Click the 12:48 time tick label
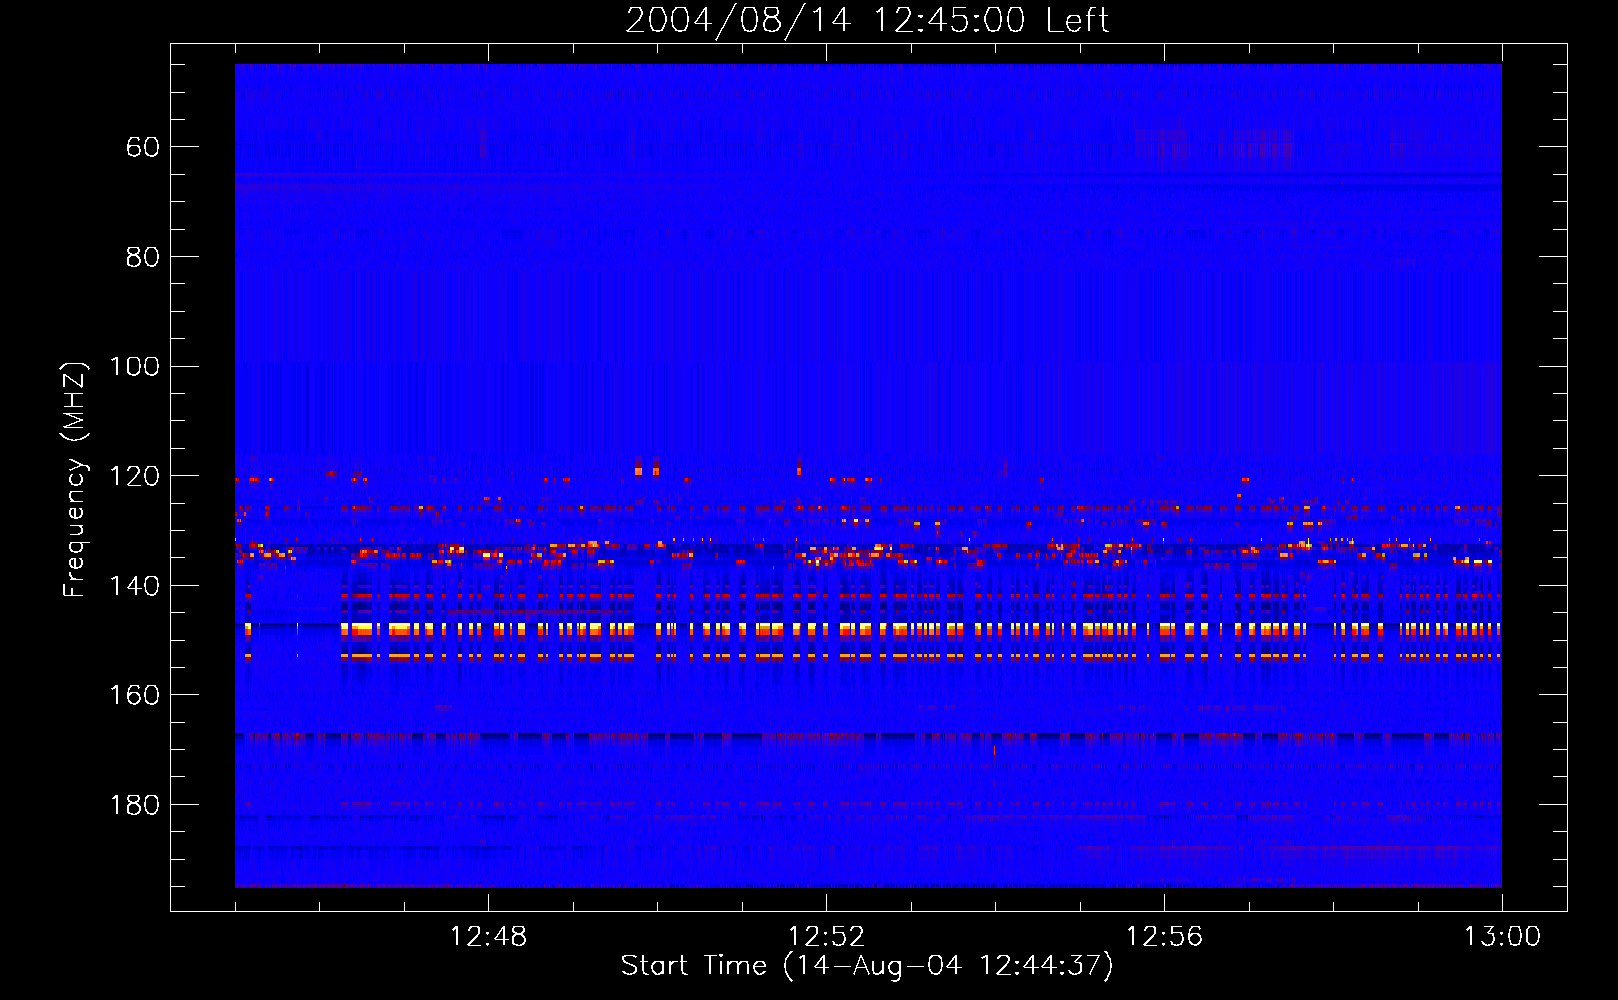This screenshot has width=1618, height=1000. click(x=488, y=937)
